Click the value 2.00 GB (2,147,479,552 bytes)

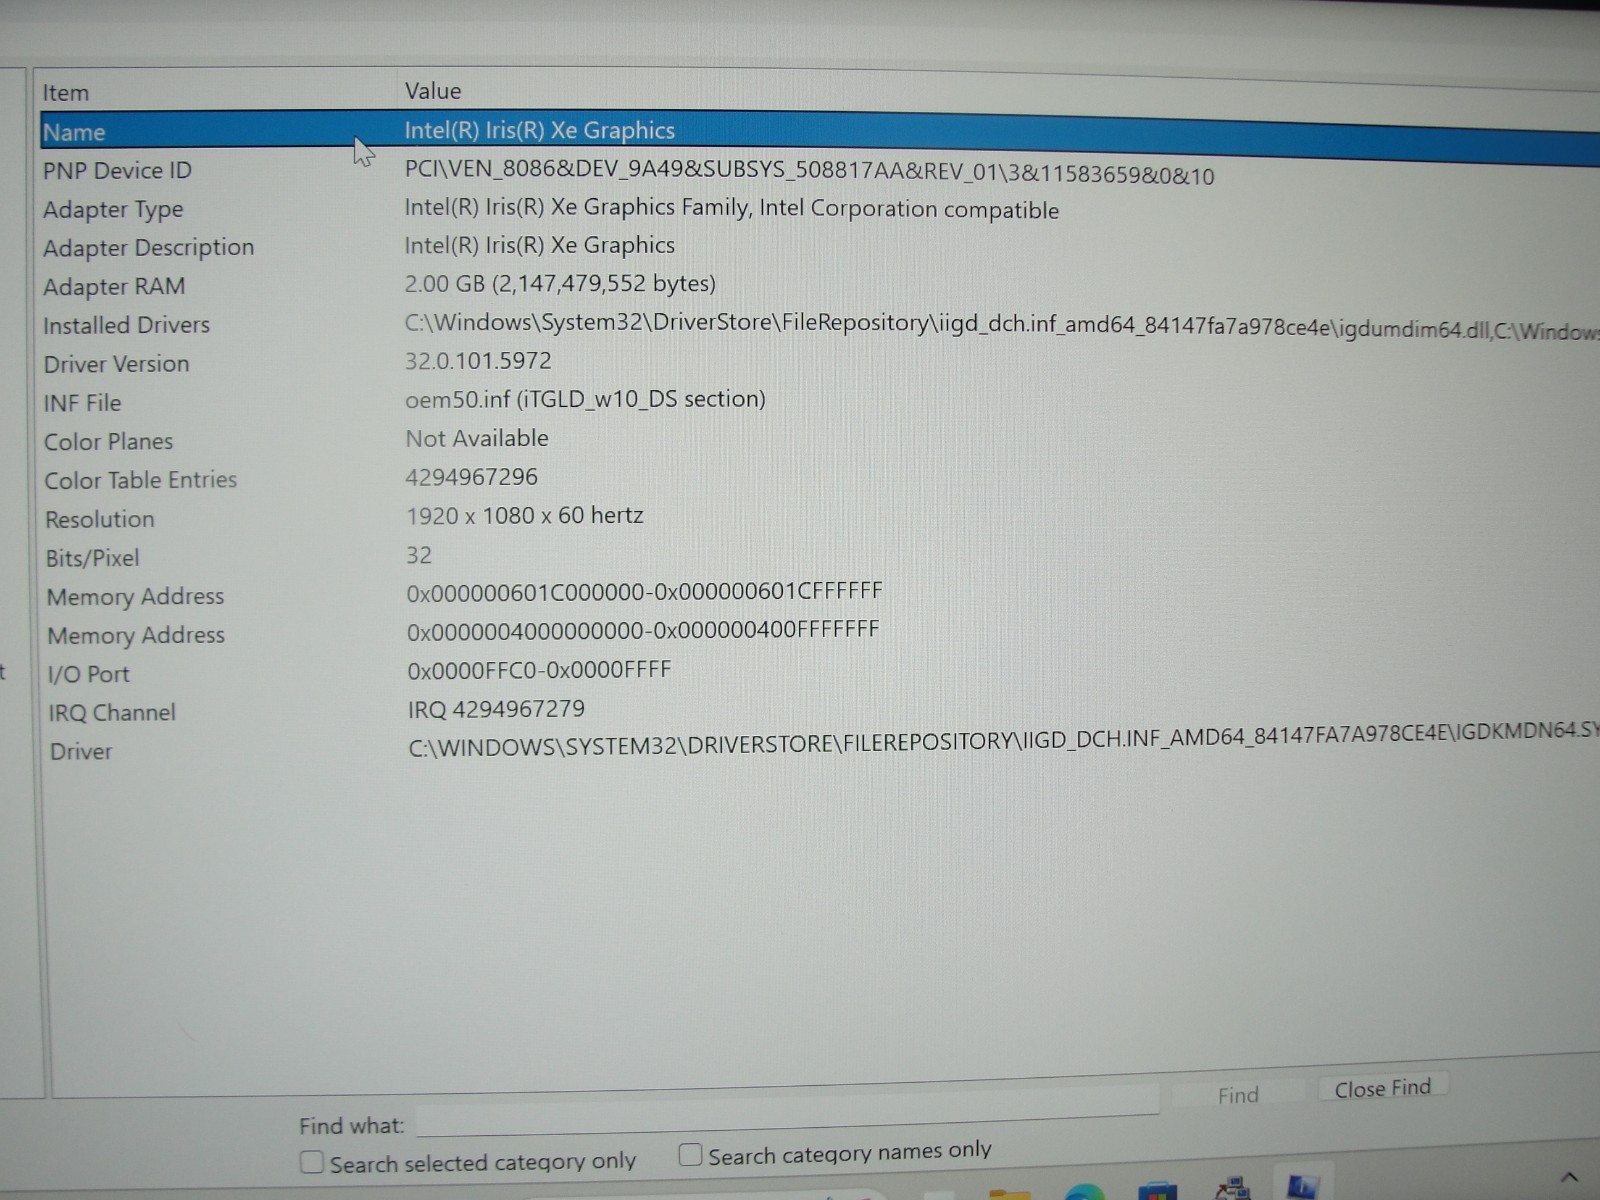coord(560,284)
